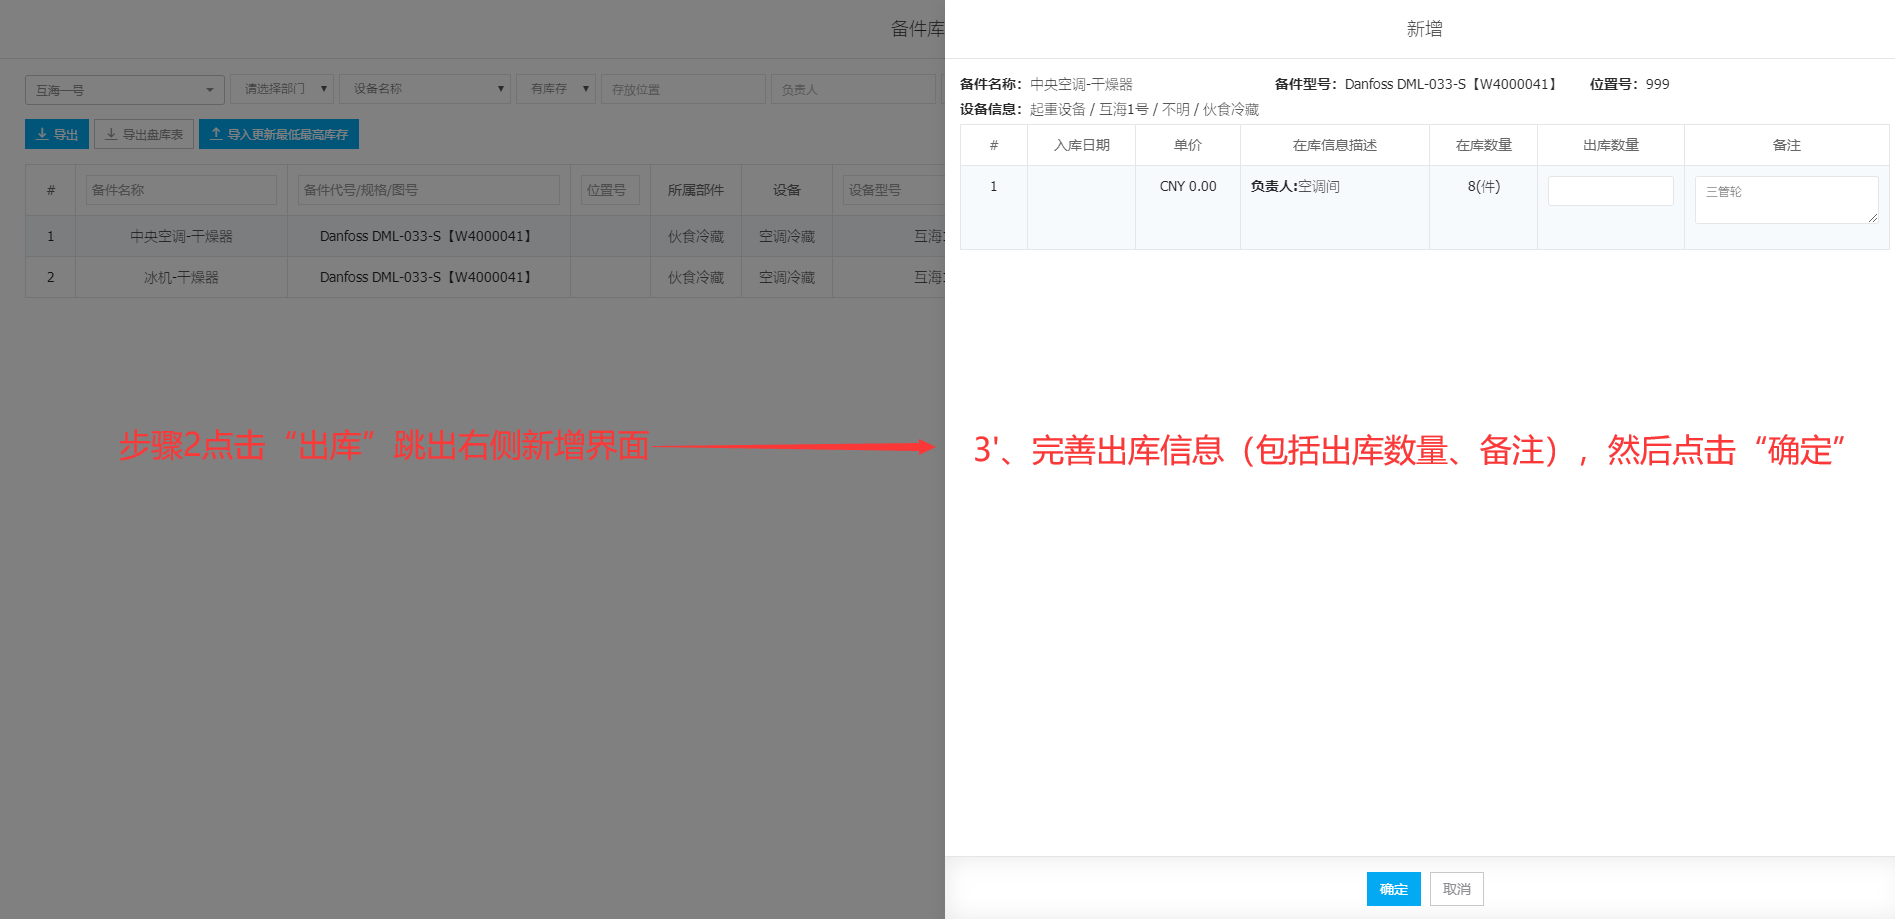1895x919 pixels.
Task: Click 空调冷藏 in the 中央空调-干燥器 row
Action: [787, 236]
